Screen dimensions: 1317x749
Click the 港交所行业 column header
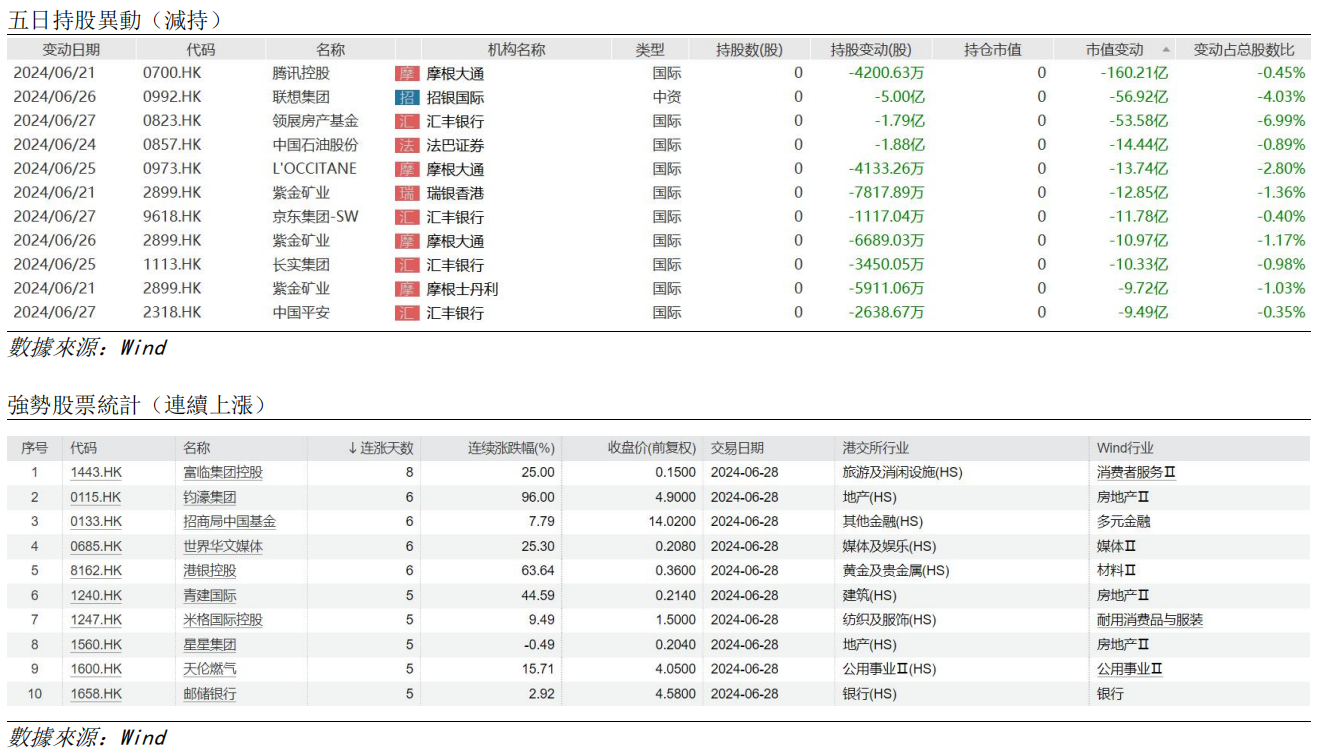(876, 448)
